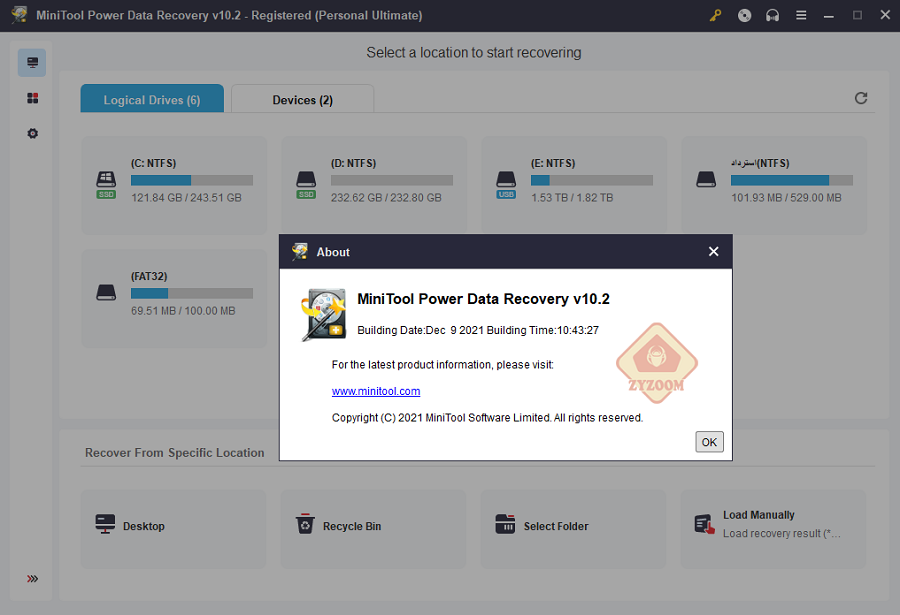Select the This PC sidebar icon
Image resolution: width=900 pixels, height=615 pixels.
(32, 63)
